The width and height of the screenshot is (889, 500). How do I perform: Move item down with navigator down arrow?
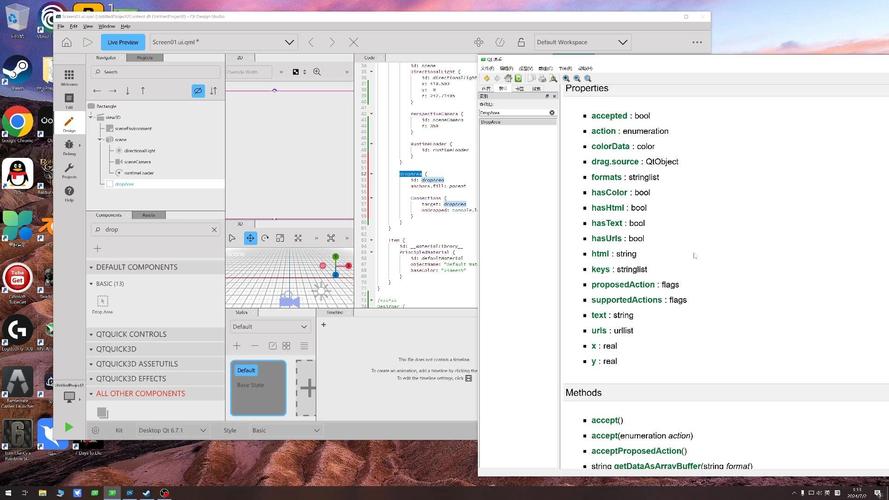pyautogui.click(x=128, y=91)
